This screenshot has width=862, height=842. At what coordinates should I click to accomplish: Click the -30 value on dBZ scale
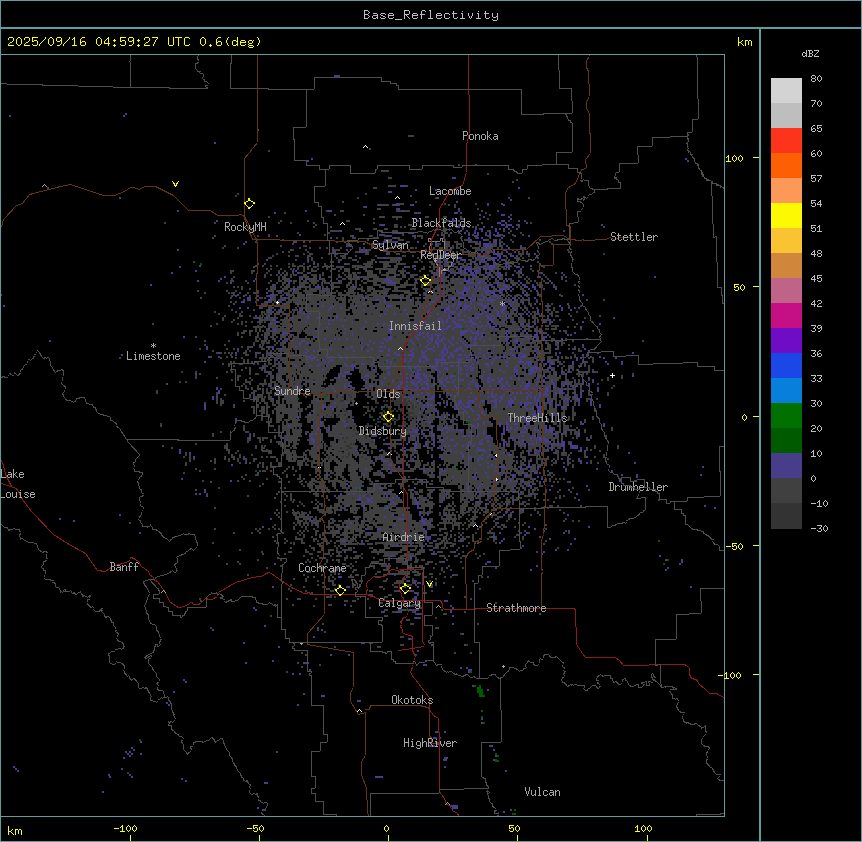(x=819, y=529)
